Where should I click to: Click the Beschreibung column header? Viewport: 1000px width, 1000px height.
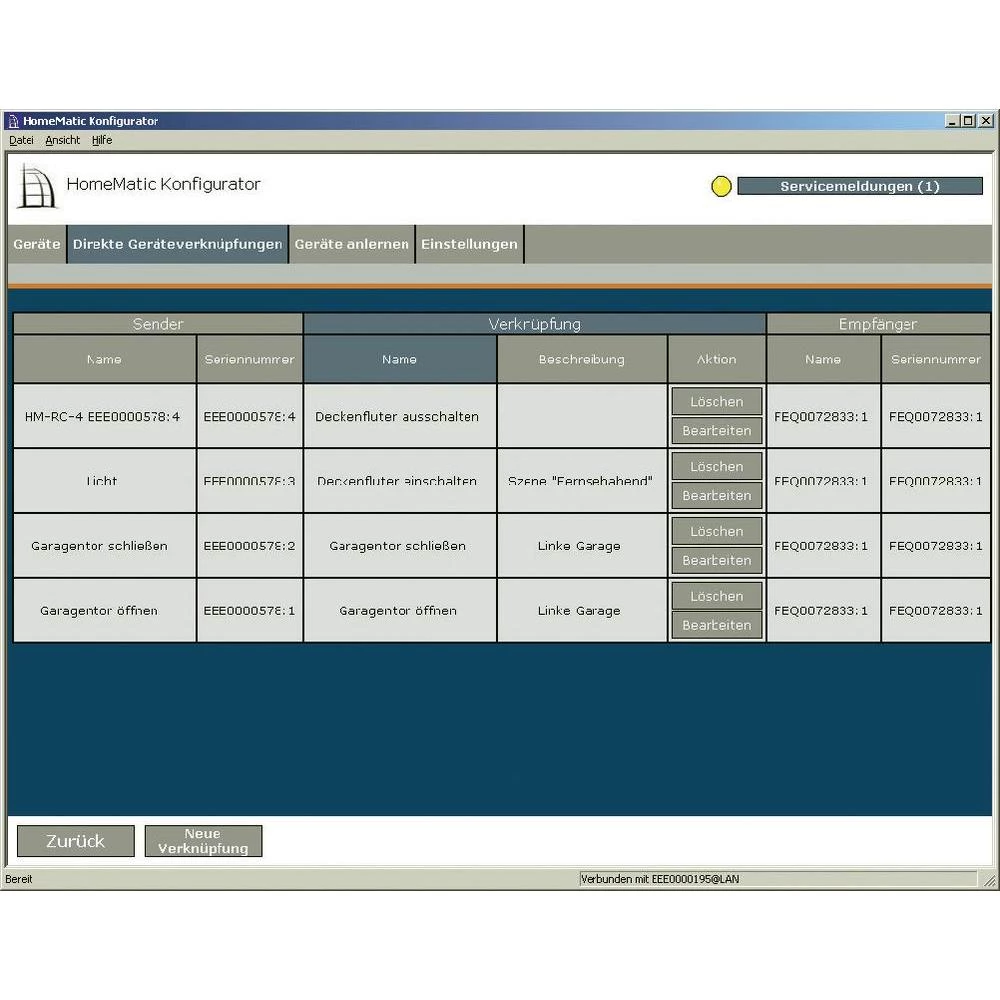[x=581, y=359]
